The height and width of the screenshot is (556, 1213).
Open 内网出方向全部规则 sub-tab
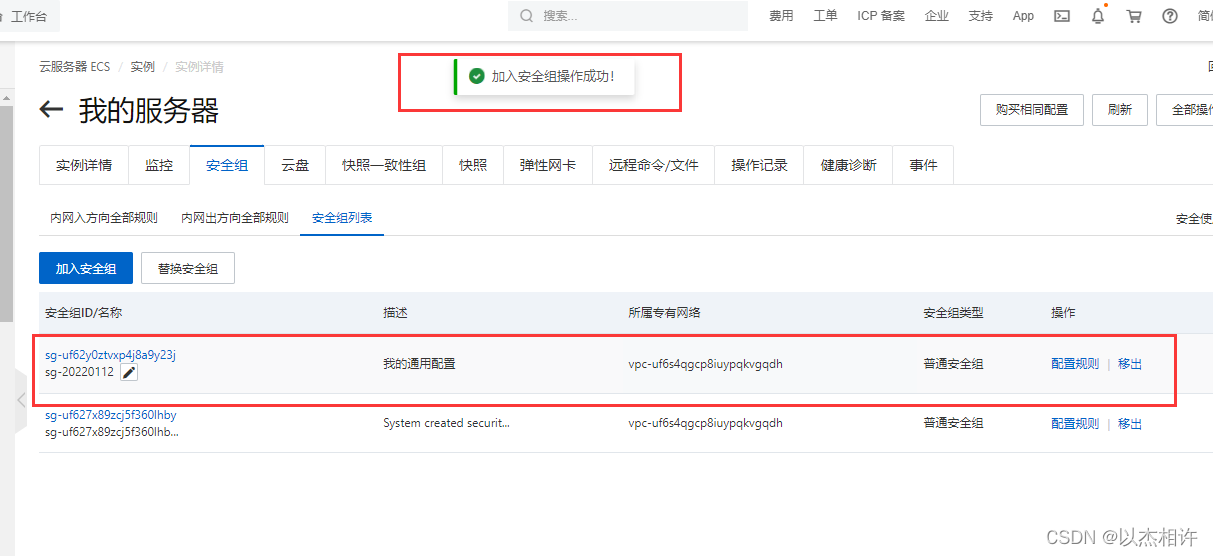point(235,217)
